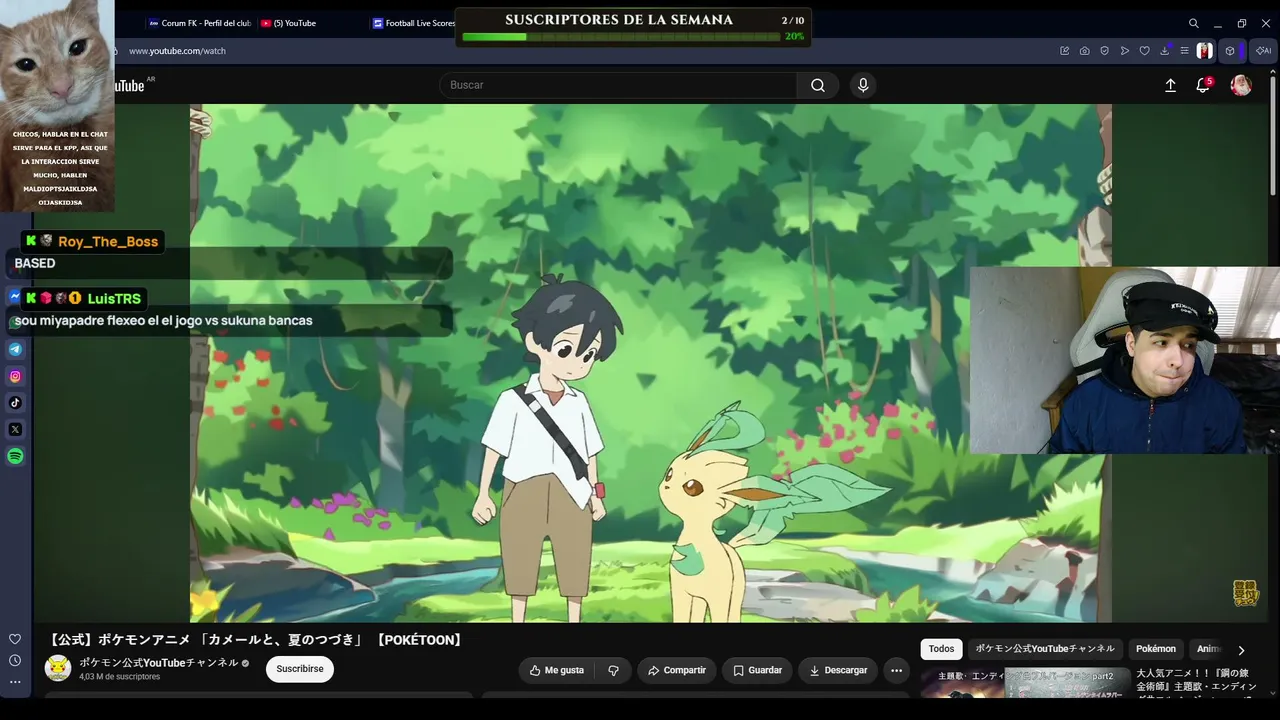Select the Pokémon filter chip
1280x720 pixels.
[1156, 649]
